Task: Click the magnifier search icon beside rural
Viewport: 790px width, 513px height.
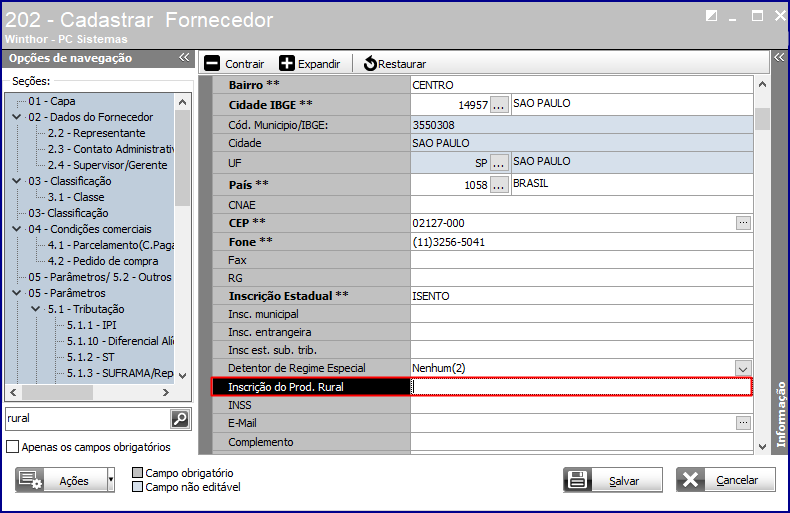Action: click(x=180, y=418)
